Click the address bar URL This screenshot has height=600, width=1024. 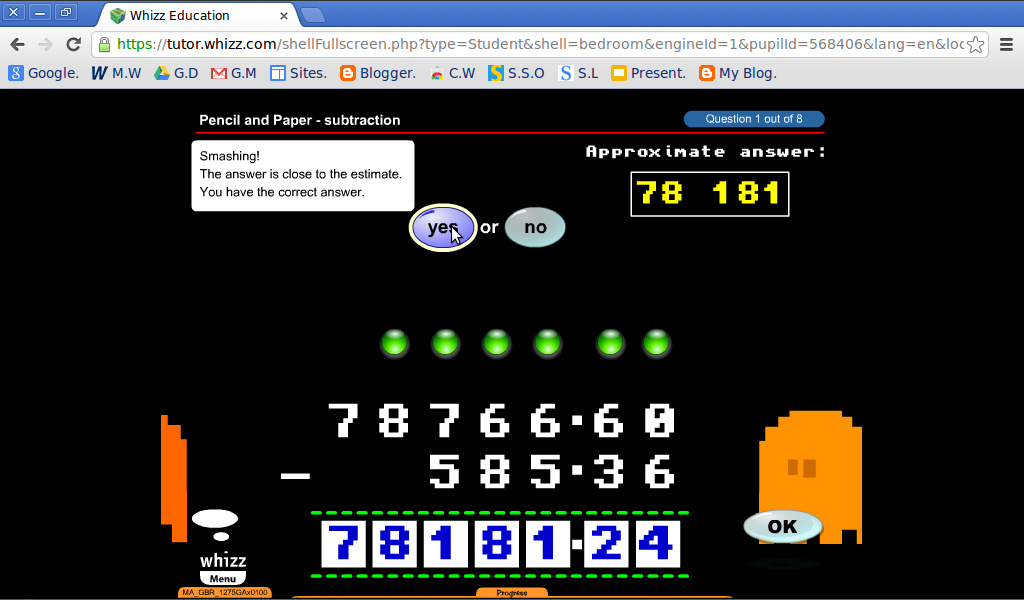[539, 44]
